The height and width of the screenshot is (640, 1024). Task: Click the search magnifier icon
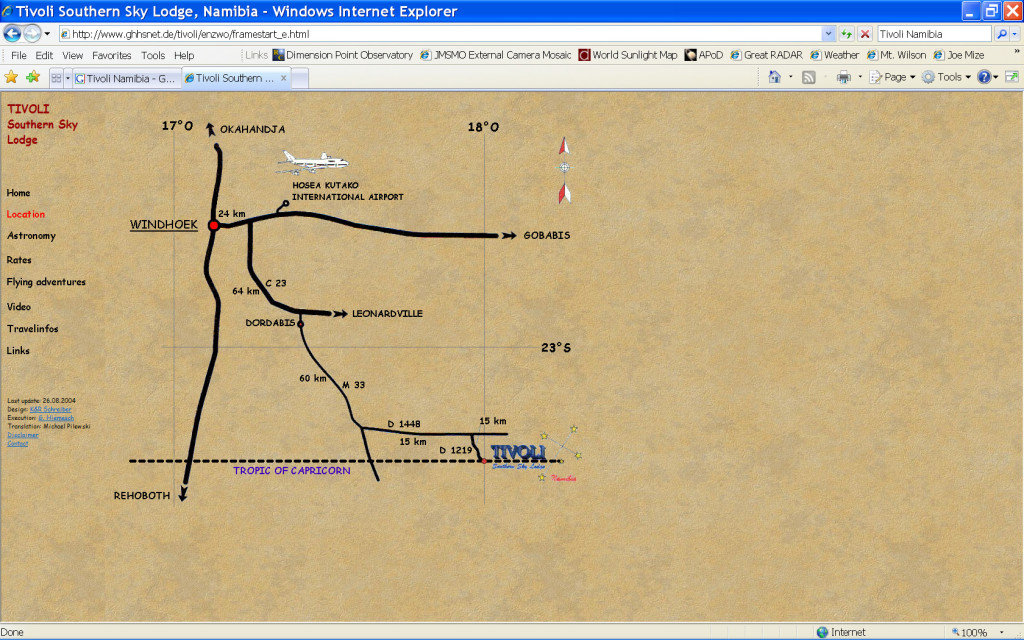click(x=1001, y=33)
